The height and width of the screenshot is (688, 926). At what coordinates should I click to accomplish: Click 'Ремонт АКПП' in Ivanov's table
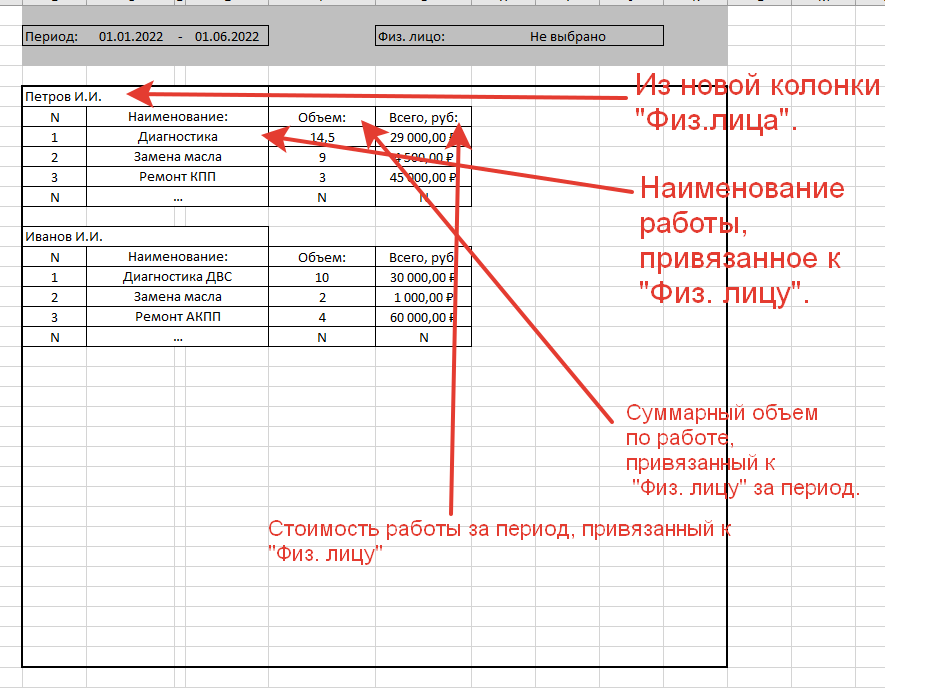(177, 317)
